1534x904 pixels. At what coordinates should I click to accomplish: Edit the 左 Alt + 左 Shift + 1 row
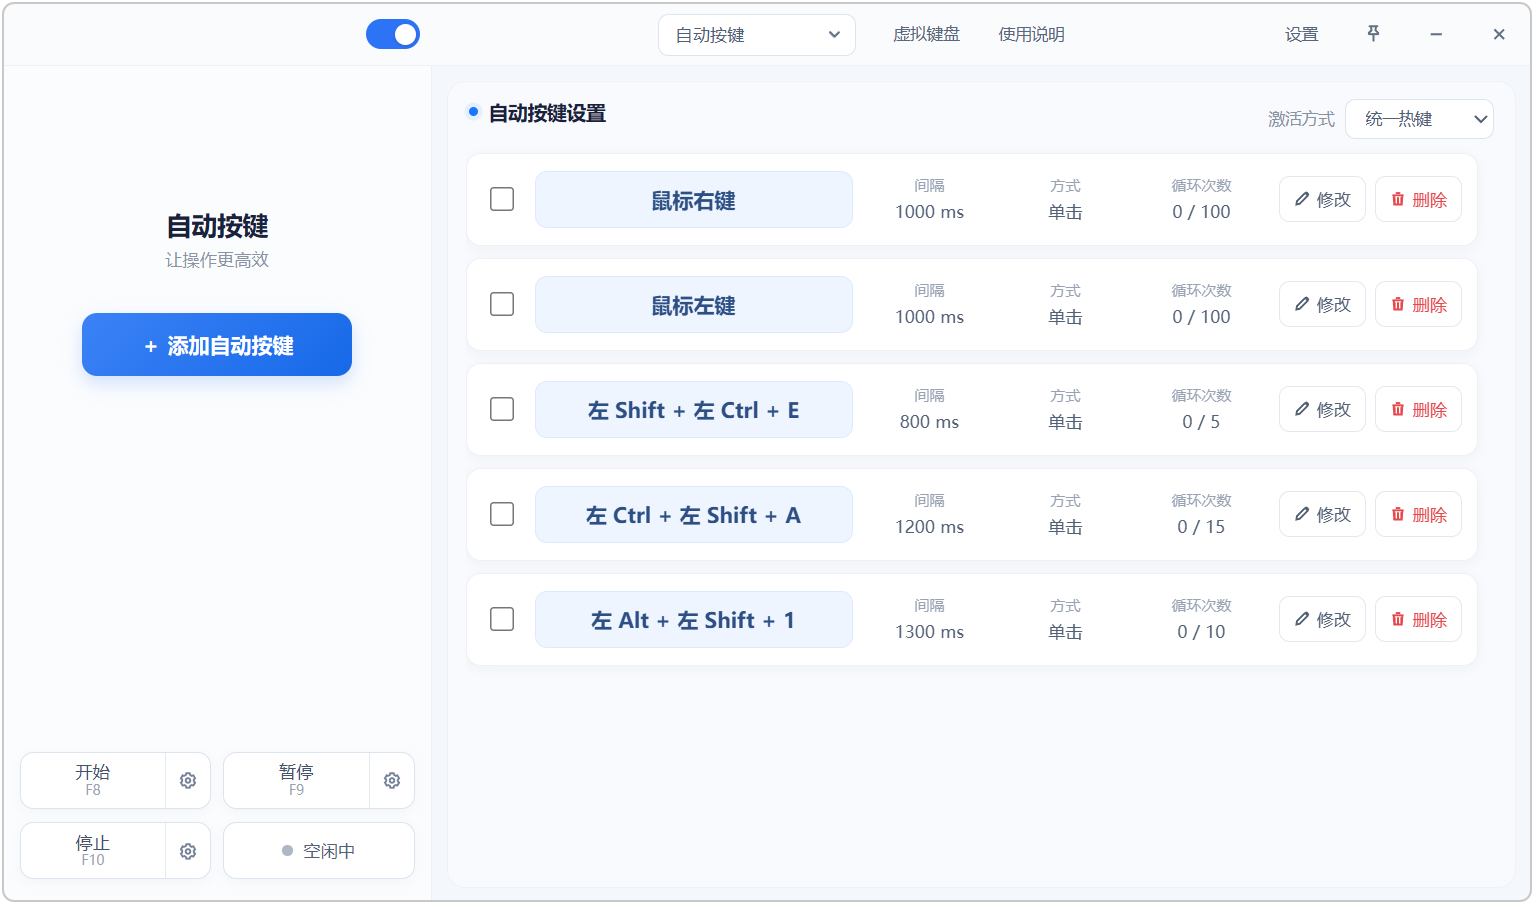click(1322, 620)
